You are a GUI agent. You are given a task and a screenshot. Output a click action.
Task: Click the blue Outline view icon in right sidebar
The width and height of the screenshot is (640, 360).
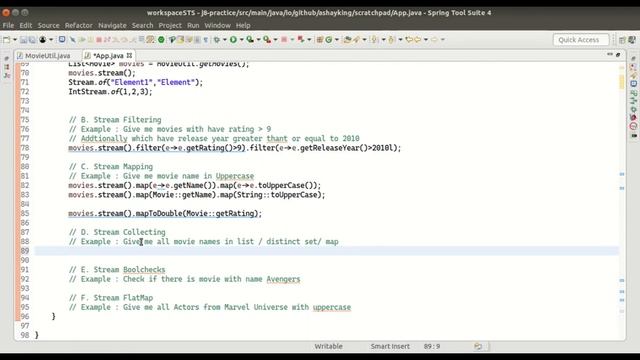633,84
